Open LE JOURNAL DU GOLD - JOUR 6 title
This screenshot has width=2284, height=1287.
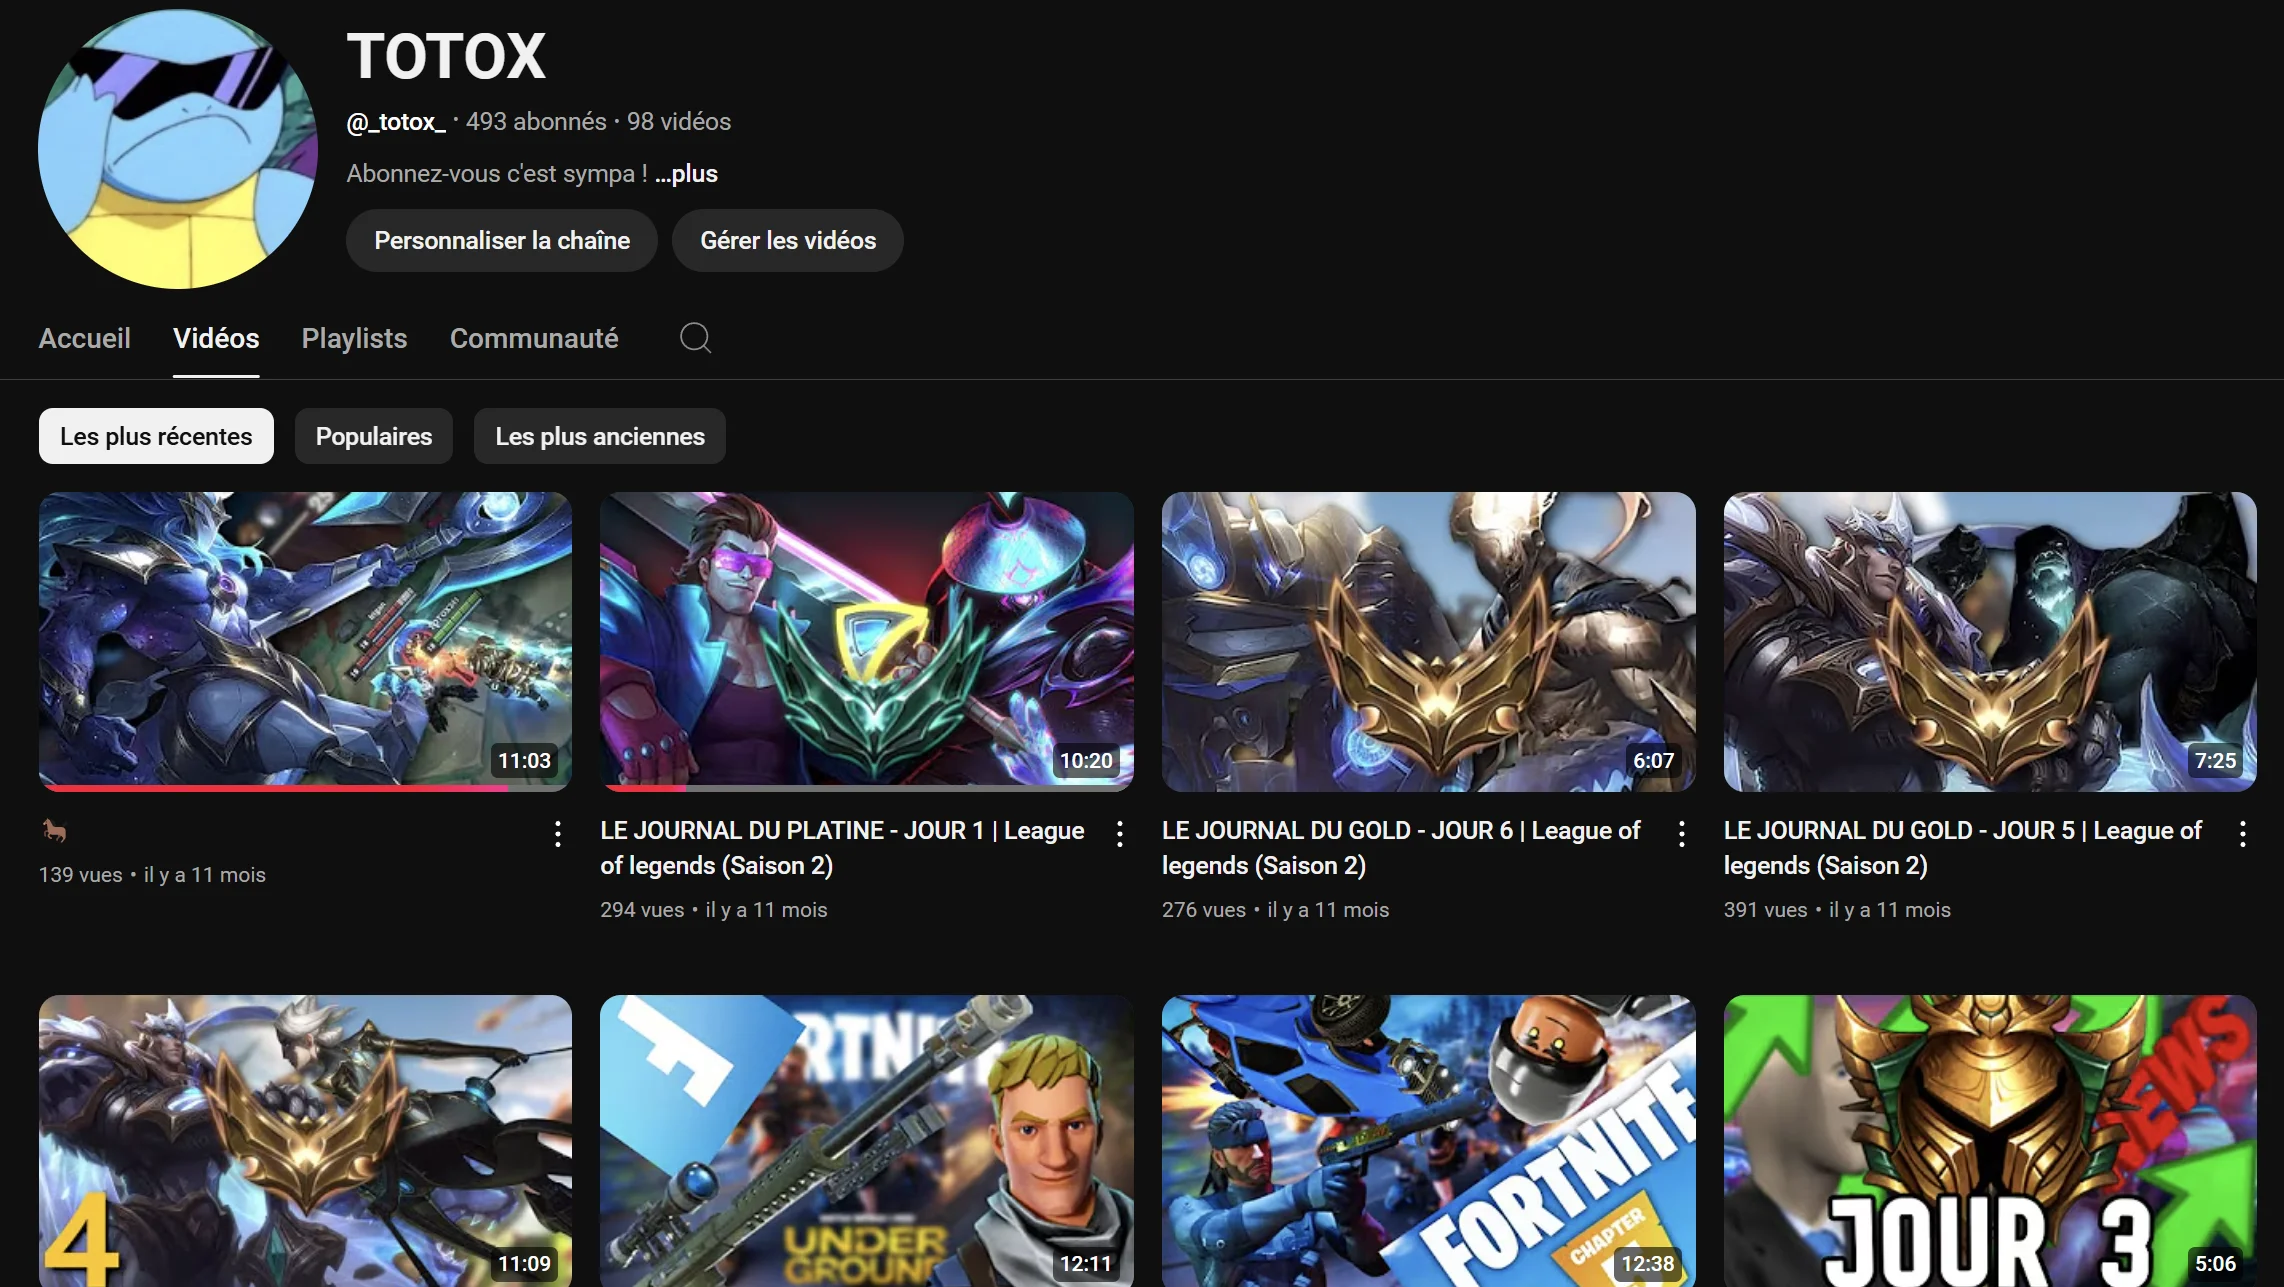point(1401,848)
